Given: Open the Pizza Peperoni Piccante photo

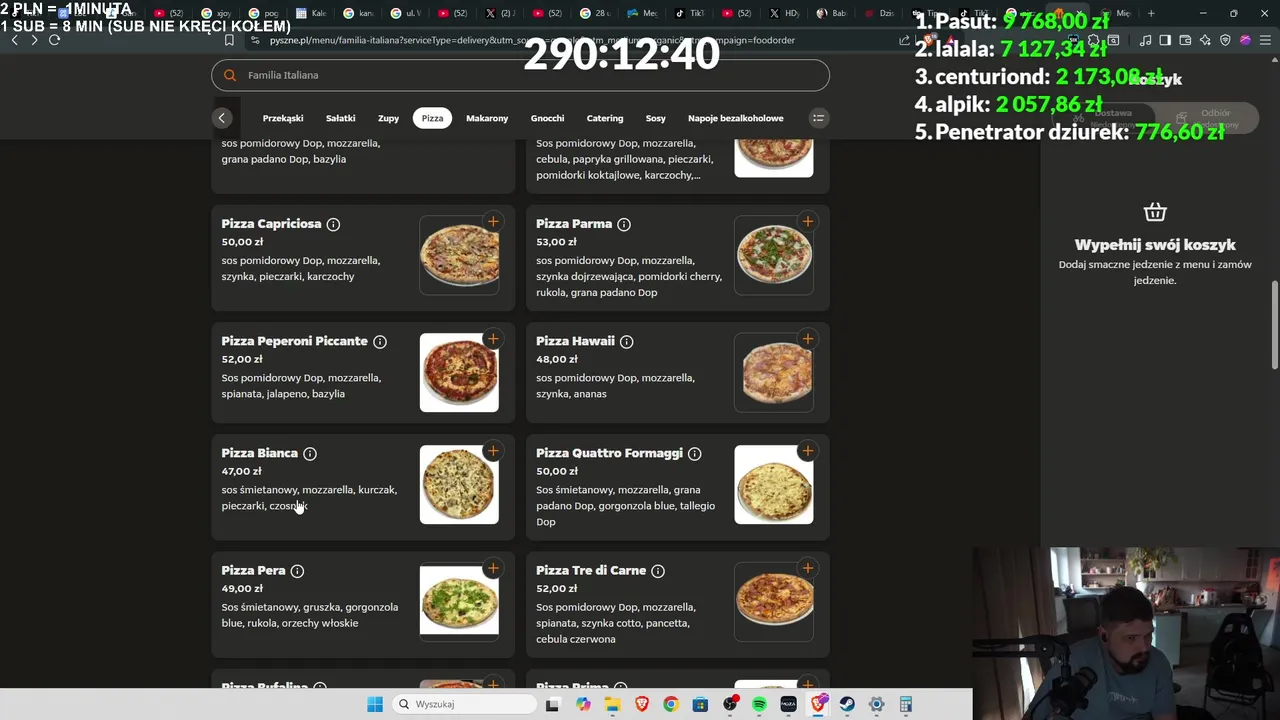Looking at the screenshot, I should click(x=459, y=373).
